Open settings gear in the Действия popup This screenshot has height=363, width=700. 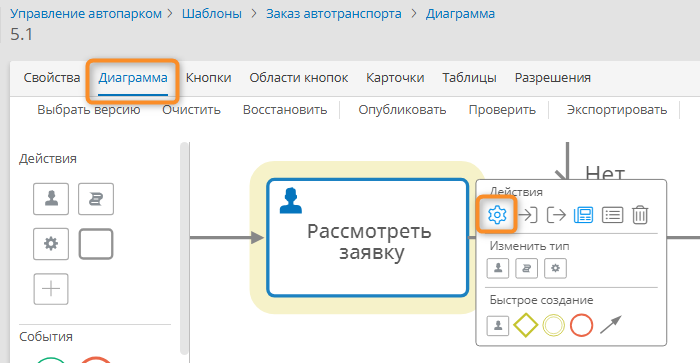click(x=497, y=215)
